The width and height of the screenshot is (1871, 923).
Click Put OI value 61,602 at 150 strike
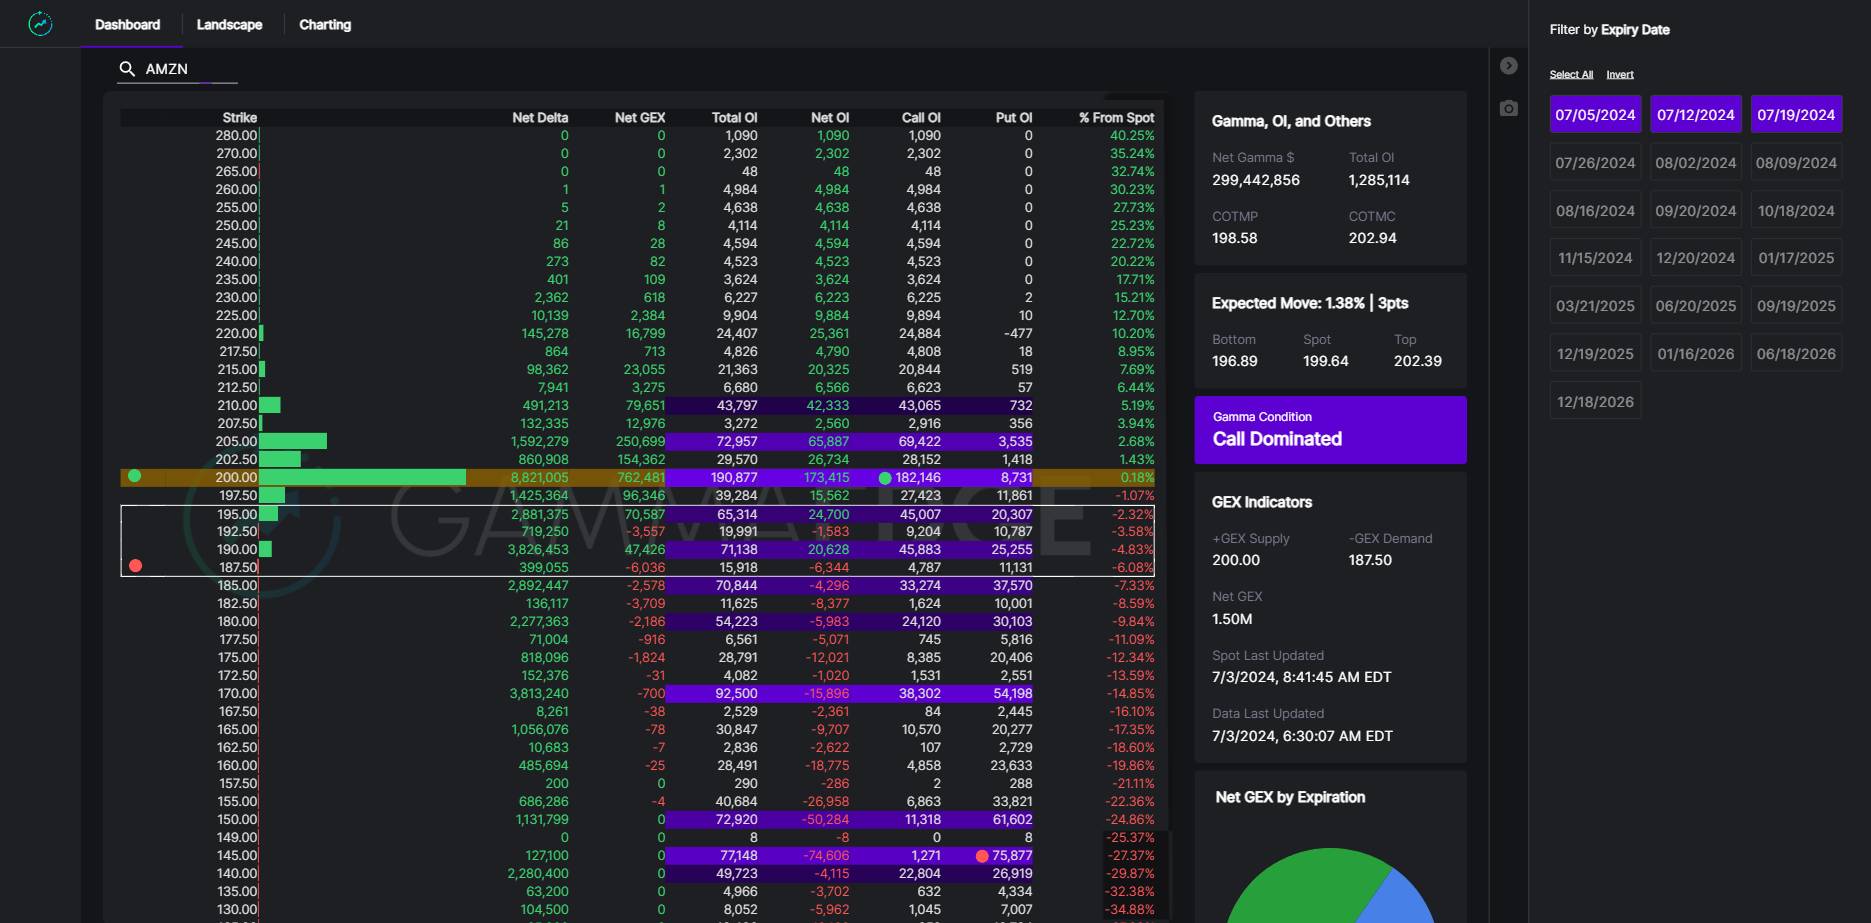point(1012,819)
